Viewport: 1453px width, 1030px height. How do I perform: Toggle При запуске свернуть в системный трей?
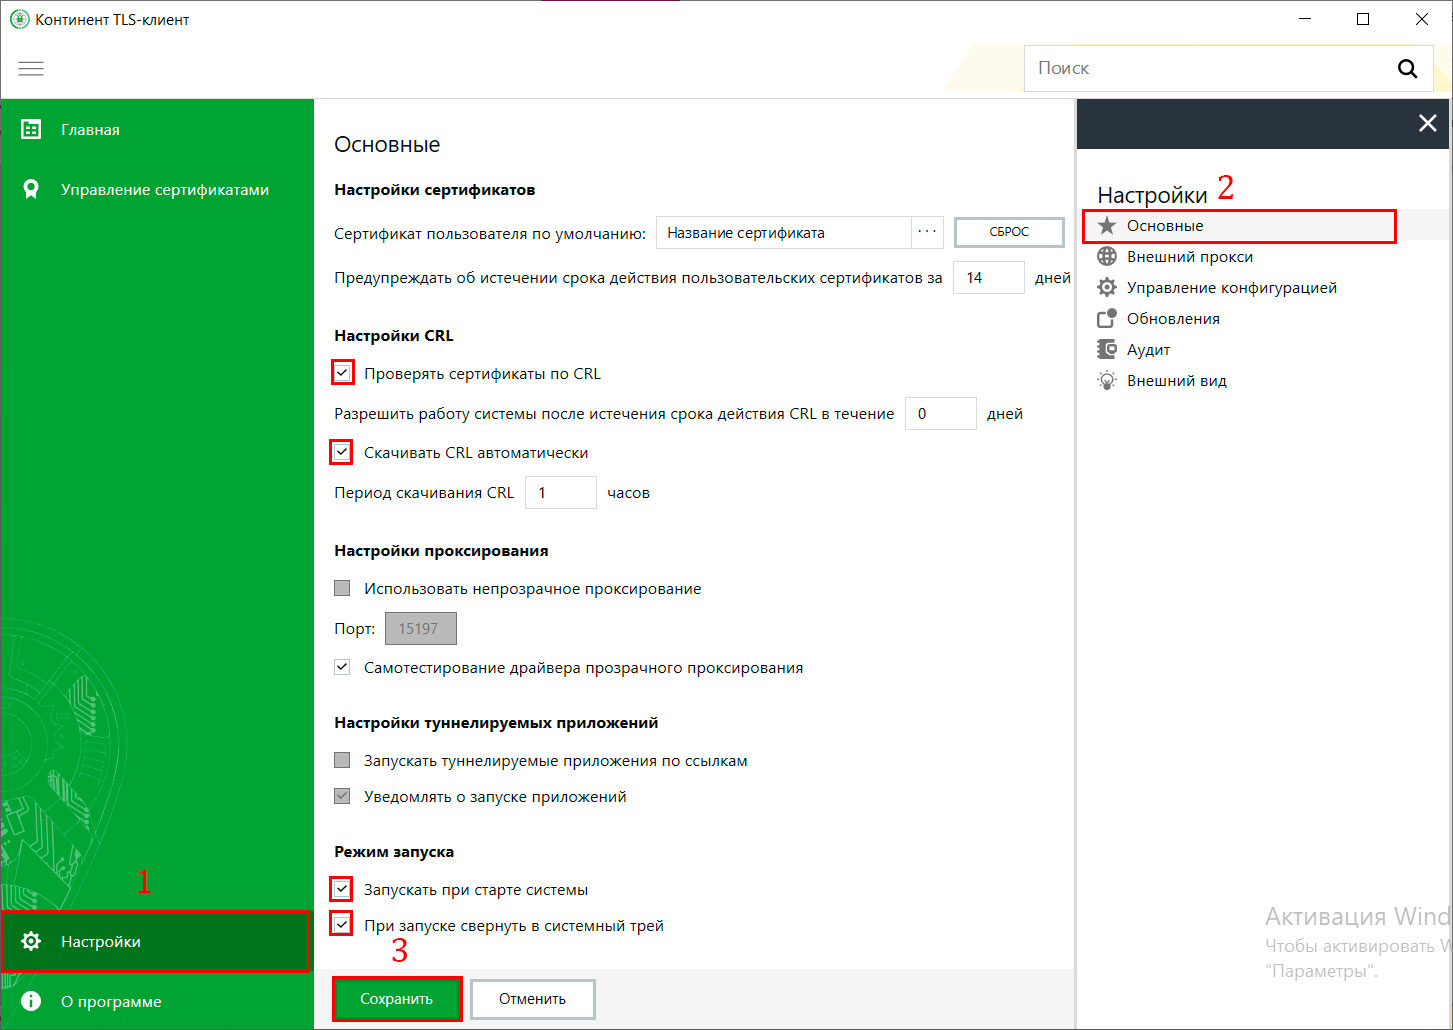342,925
